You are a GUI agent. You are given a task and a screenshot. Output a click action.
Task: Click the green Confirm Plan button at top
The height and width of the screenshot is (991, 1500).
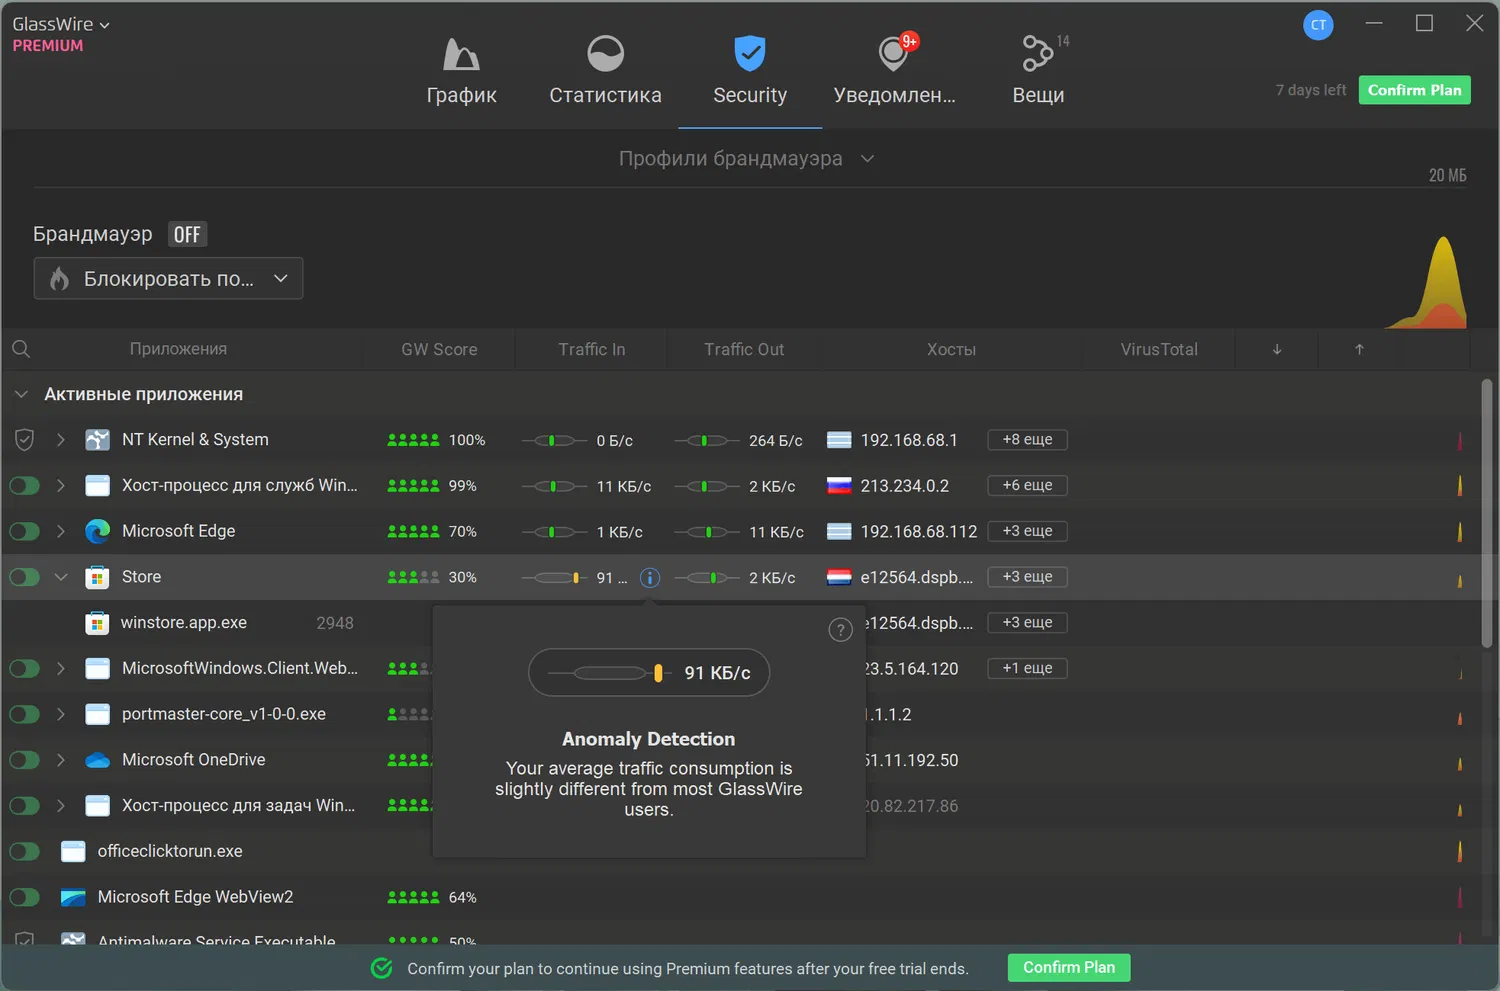coord(1414,90)
